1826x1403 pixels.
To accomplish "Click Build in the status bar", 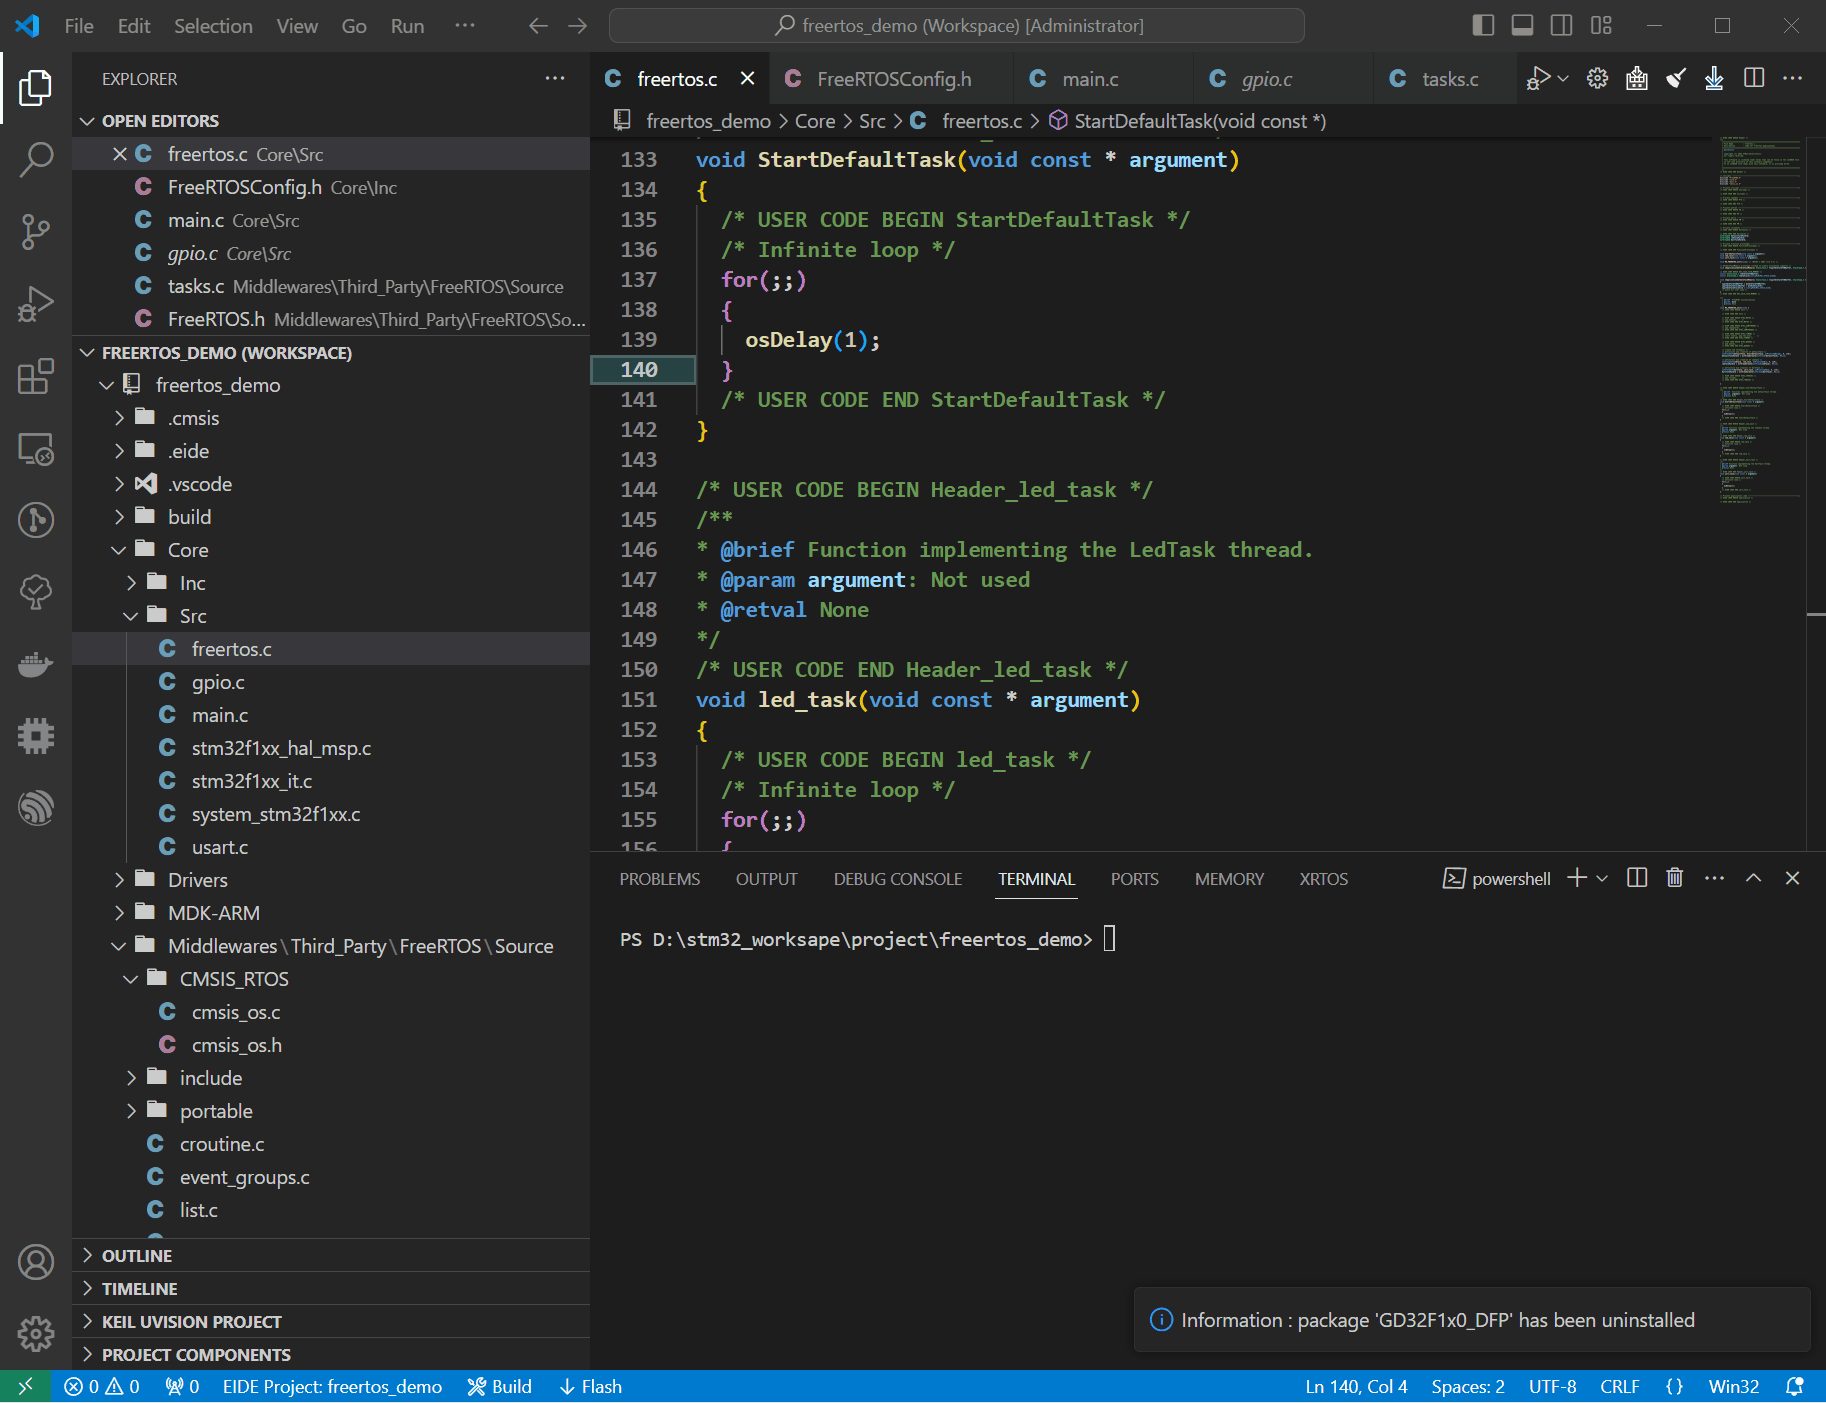I will pyautogui.click(x=500, y=1386).
